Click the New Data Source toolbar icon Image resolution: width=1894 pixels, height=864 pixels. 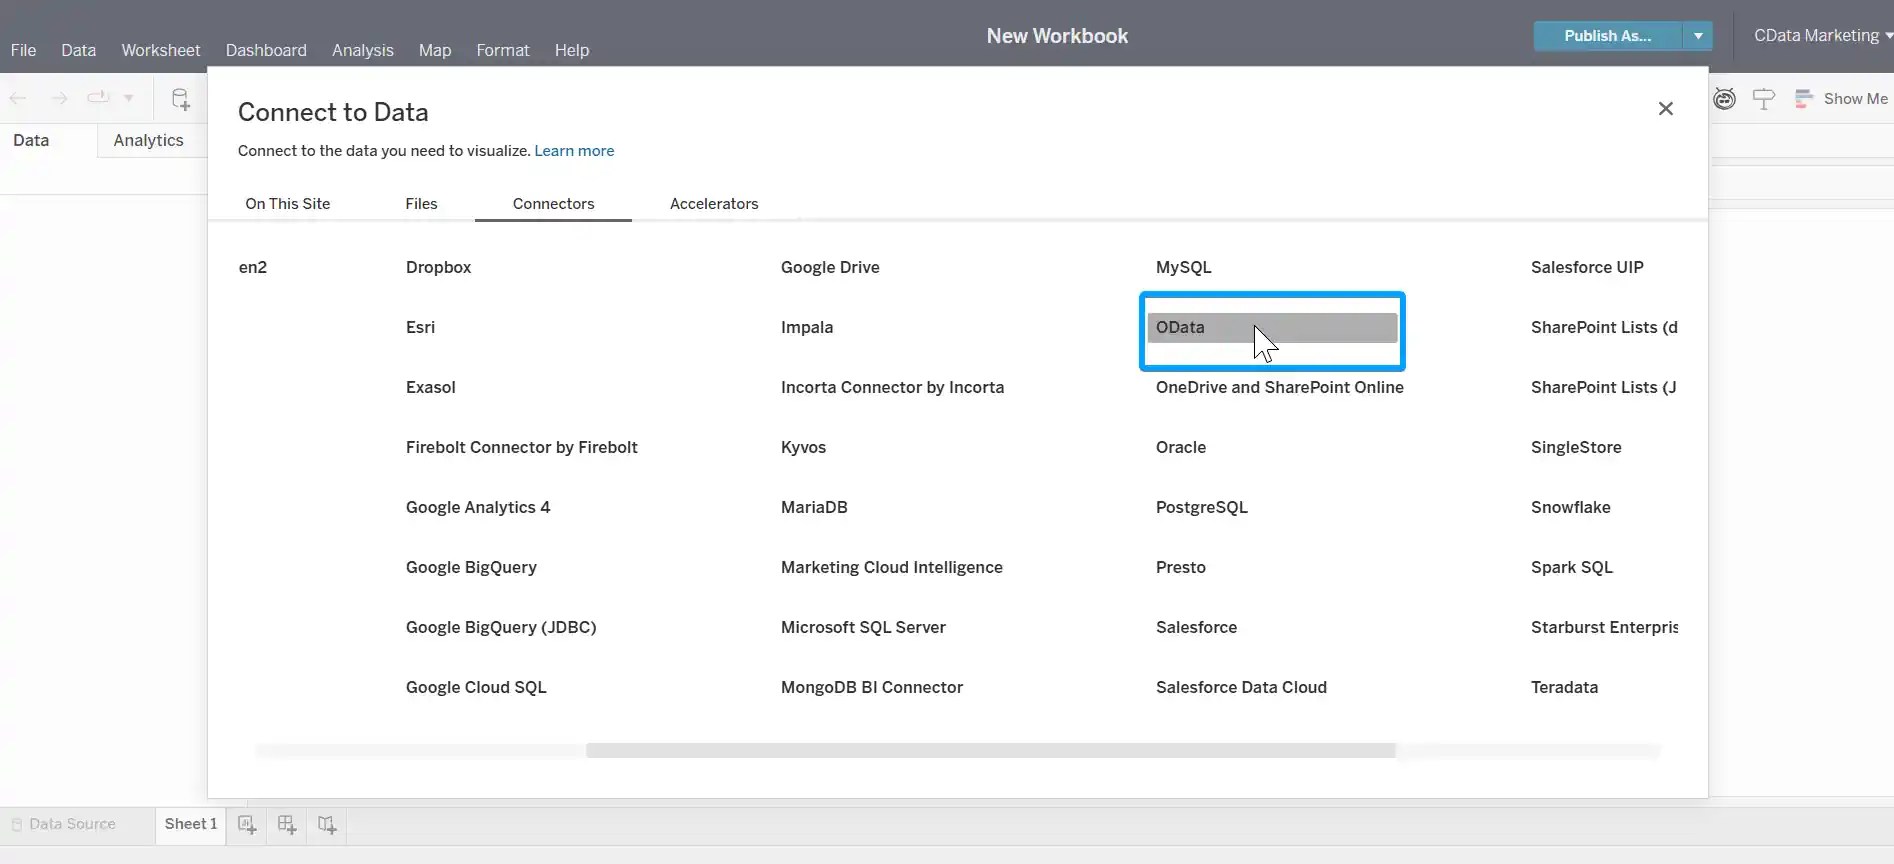[180, 99]
